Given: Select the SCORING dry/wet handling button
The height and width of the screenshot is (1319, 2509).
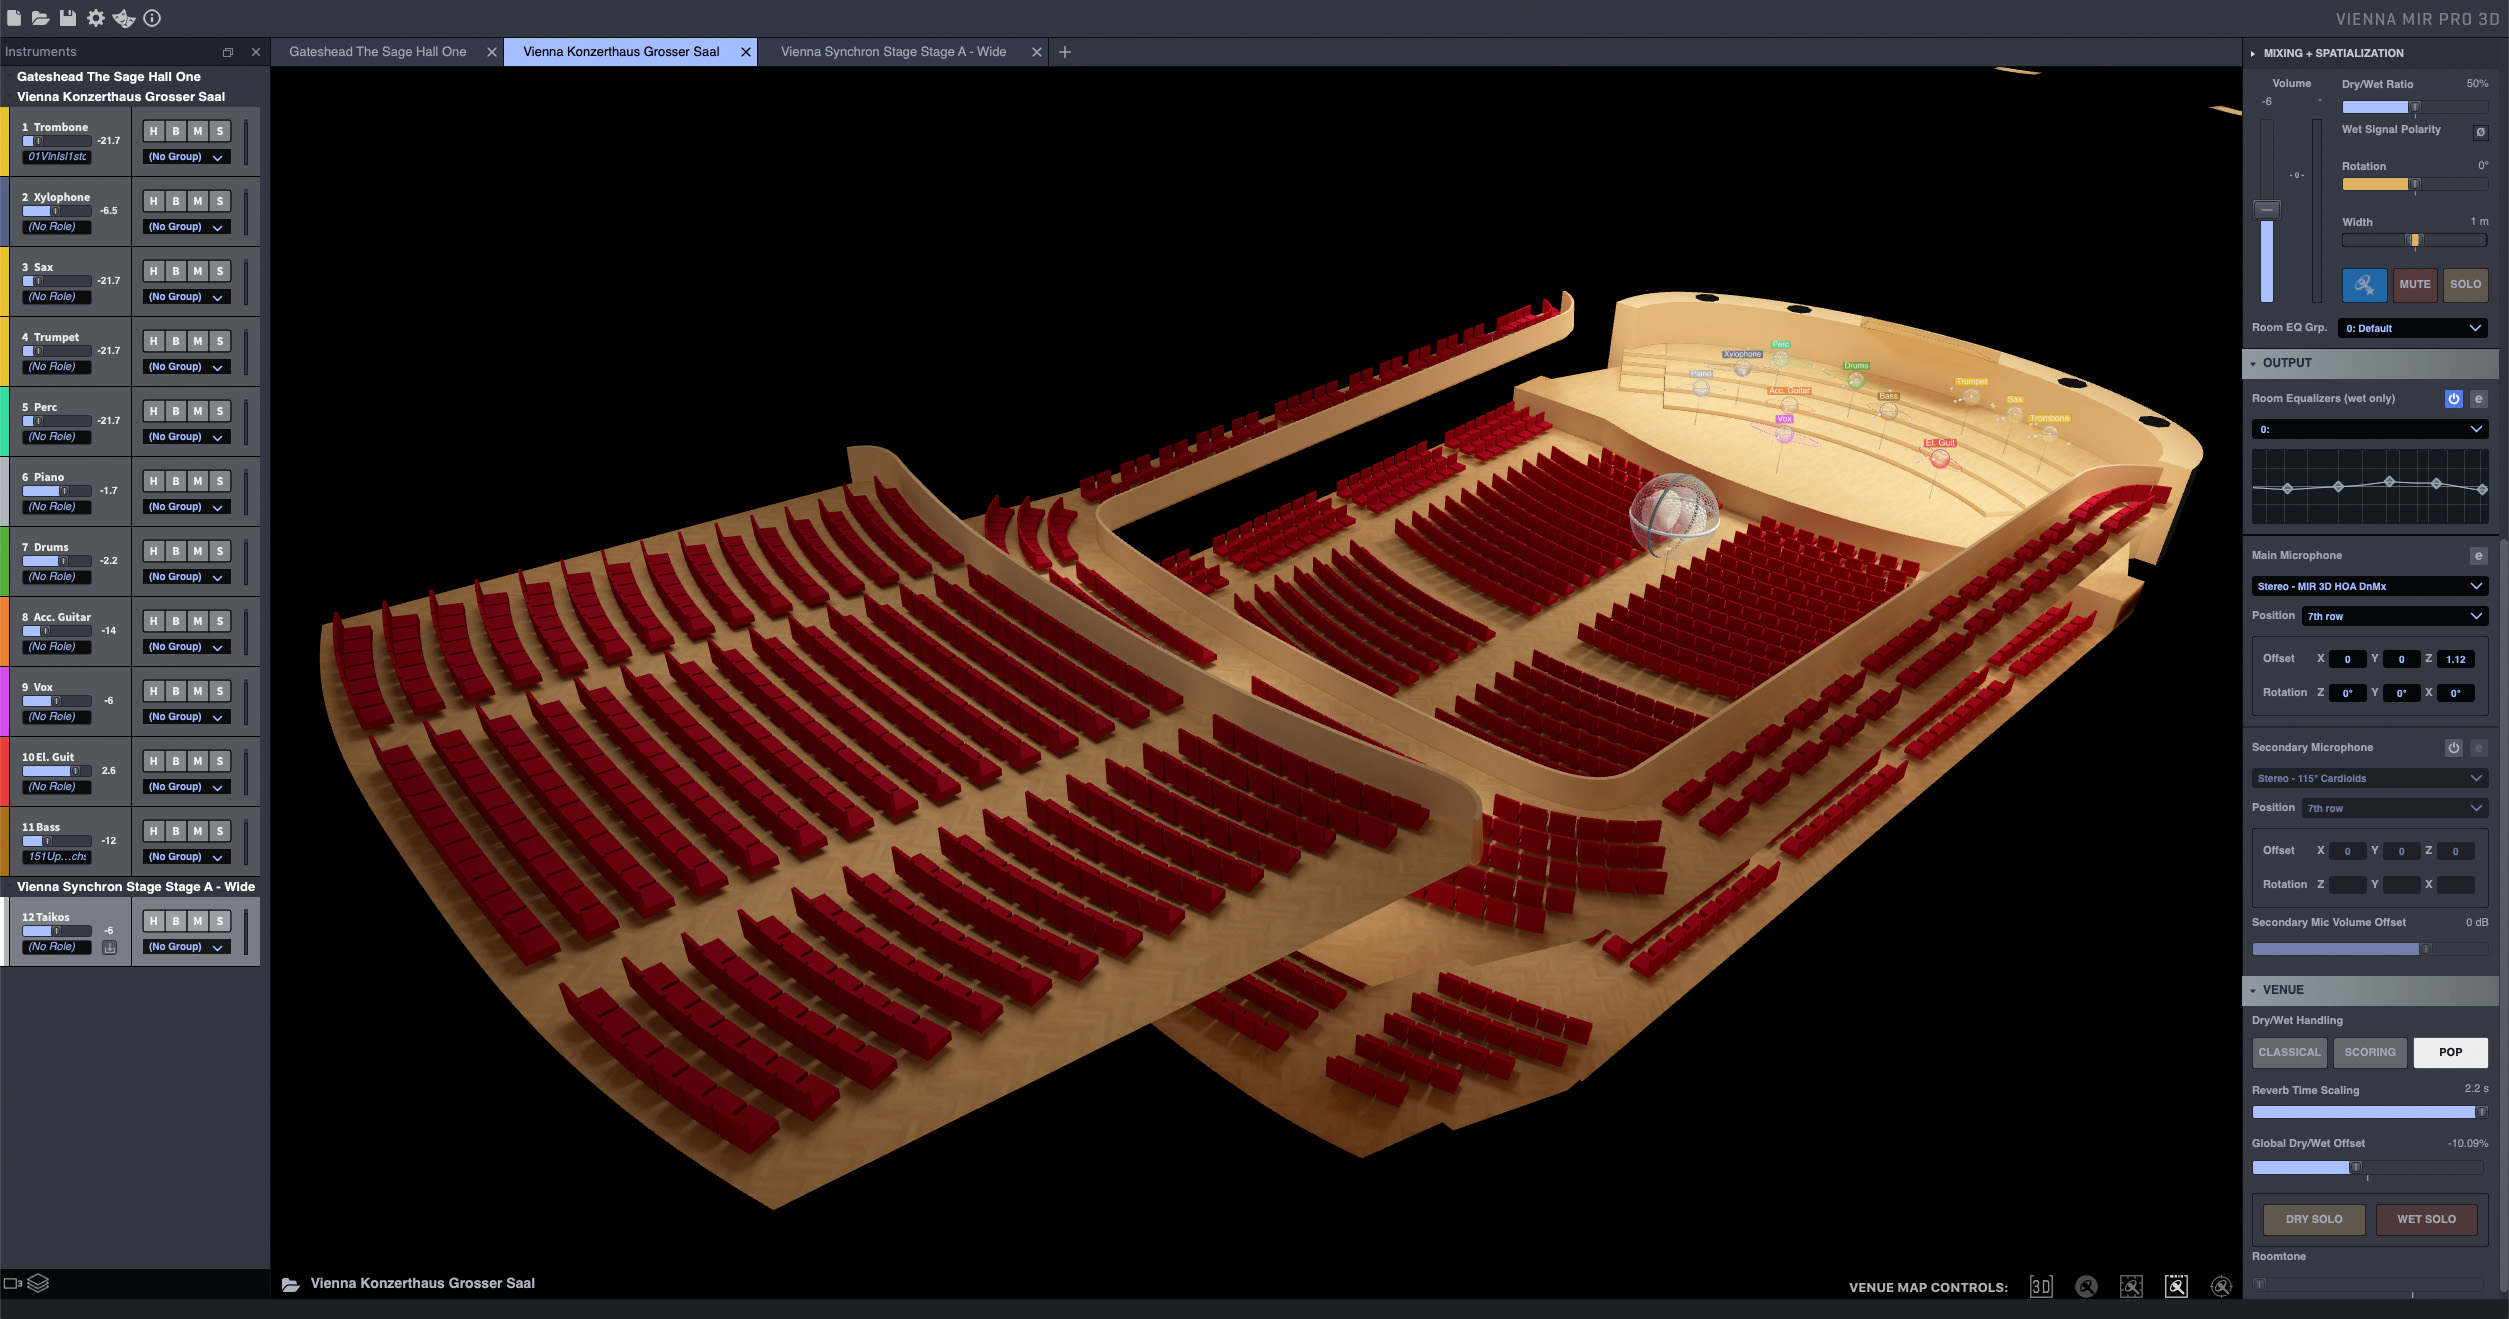Looking at the screenshot, I should [x=2369, y=1052].
